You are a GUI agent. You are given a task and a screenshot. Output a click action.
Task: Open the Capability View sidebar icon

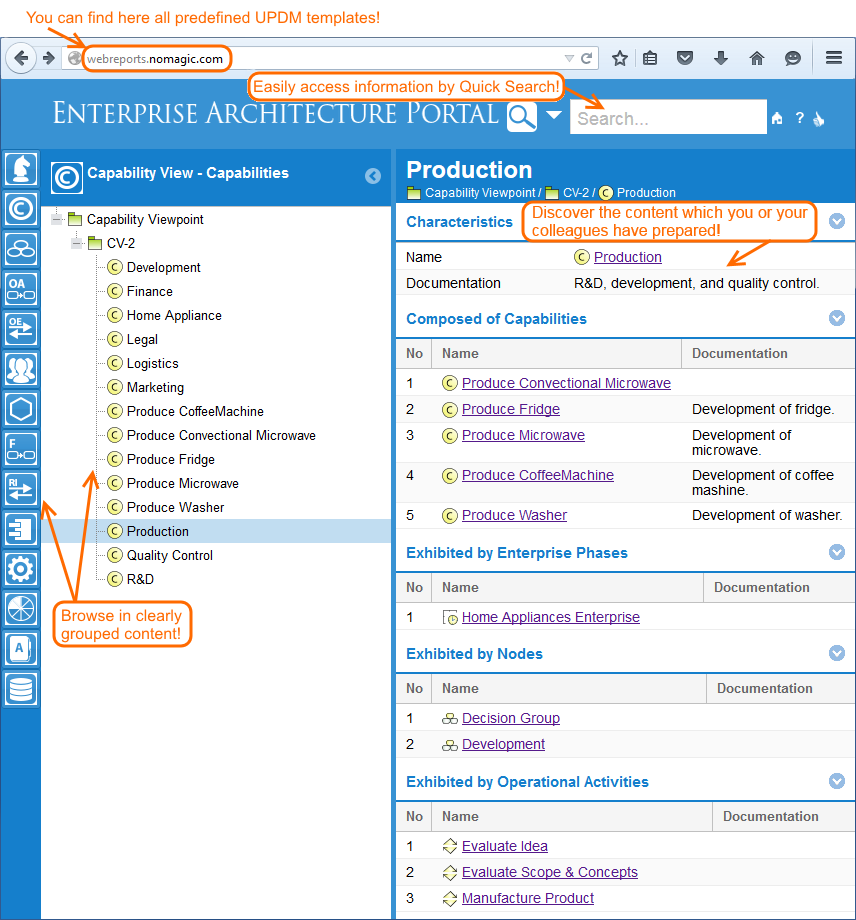[21, 209]
